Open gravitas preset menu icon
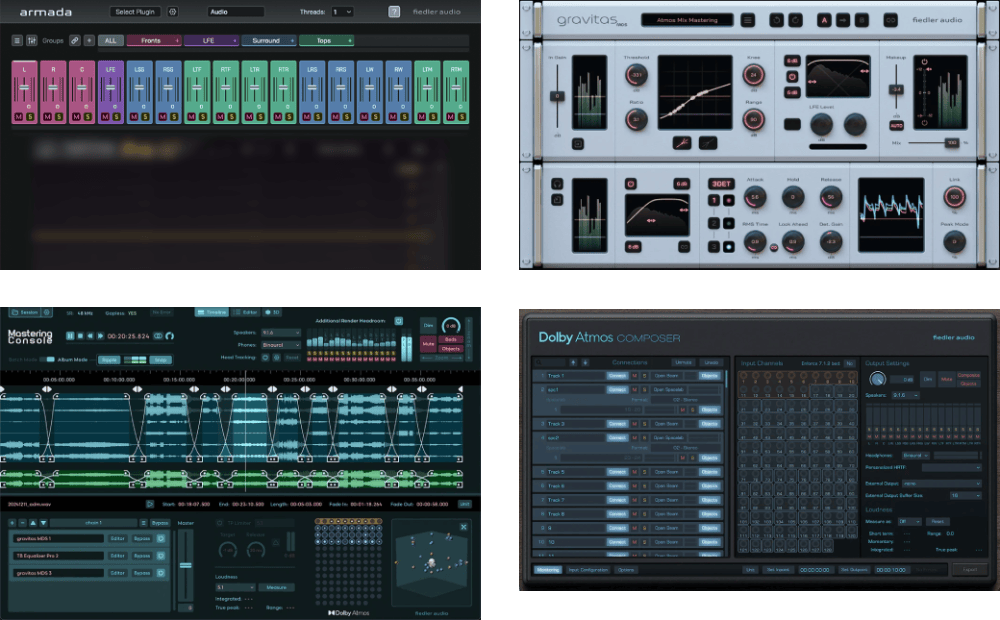1000x620 pixels. (748, 20)
